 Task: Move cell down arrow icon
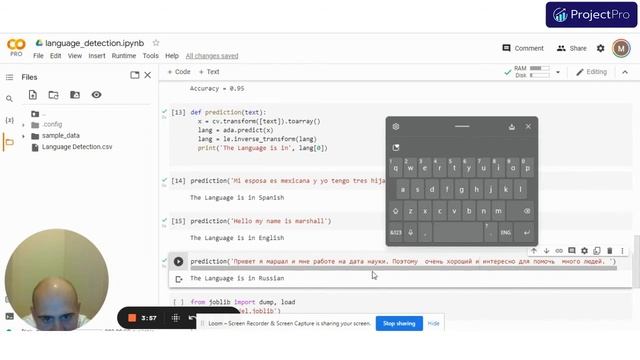546,251
